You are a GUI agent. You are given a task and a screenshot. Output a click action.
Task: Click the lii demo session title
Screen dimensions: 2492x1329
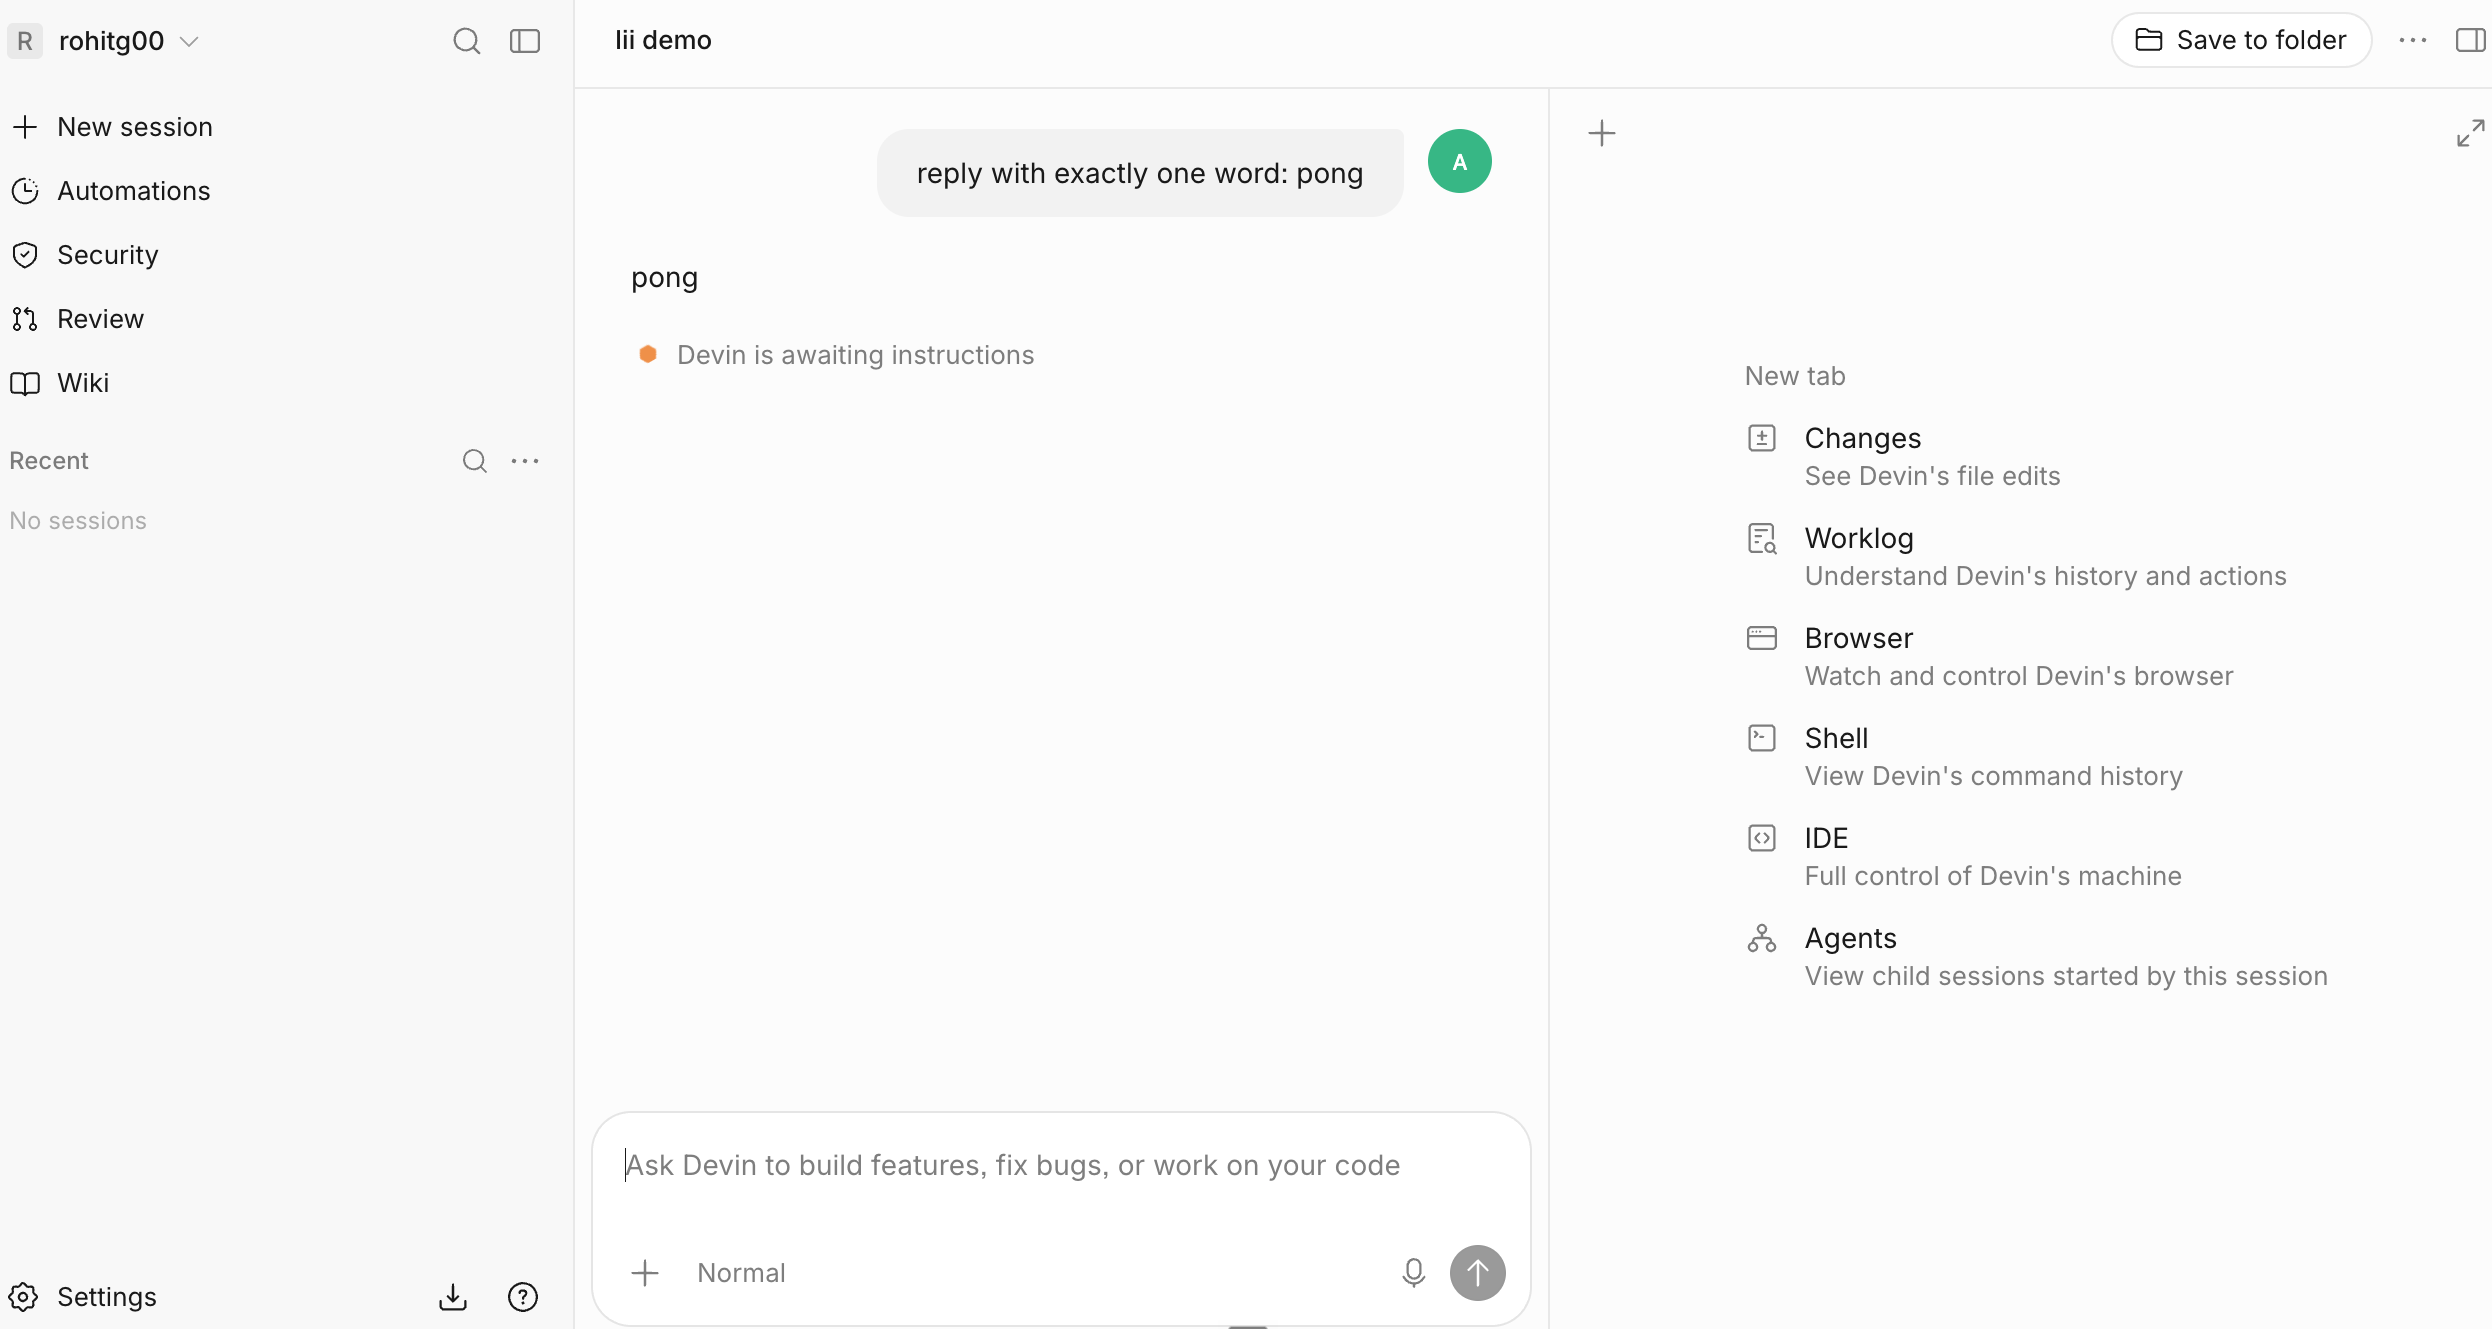click(663, 41)
